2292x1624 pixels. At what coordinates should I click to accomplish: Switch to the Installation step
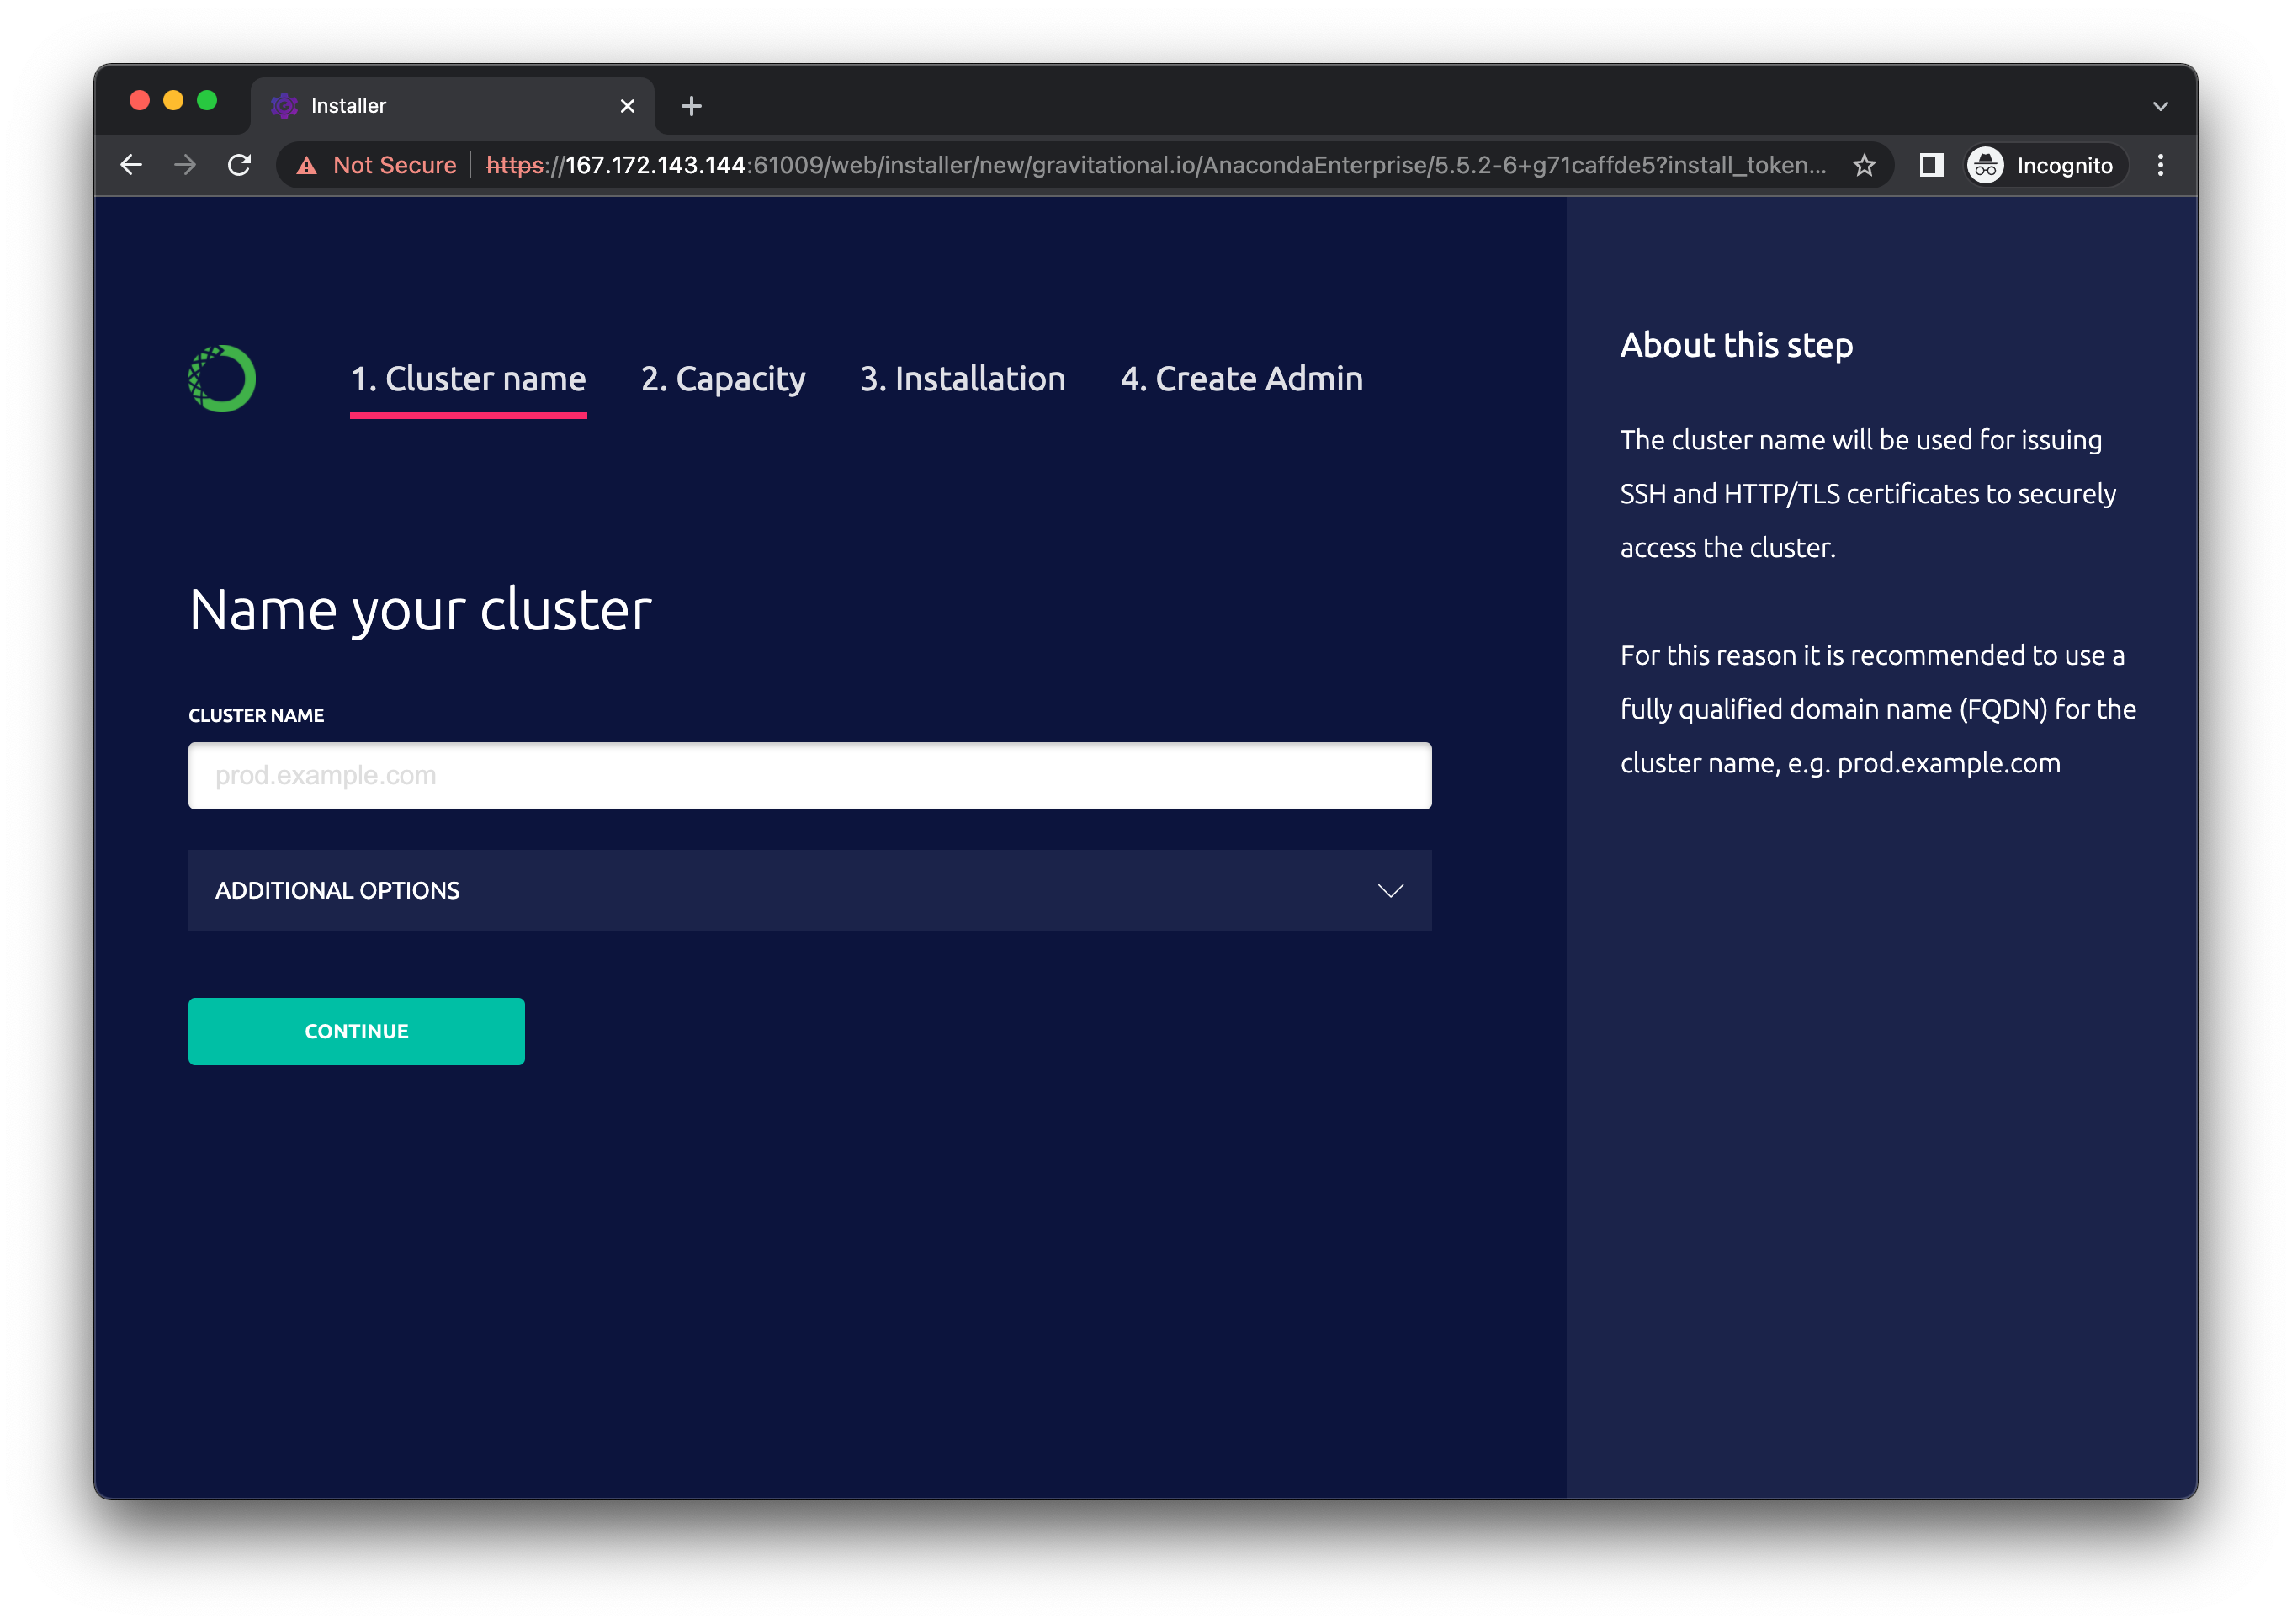click(962, 379)
